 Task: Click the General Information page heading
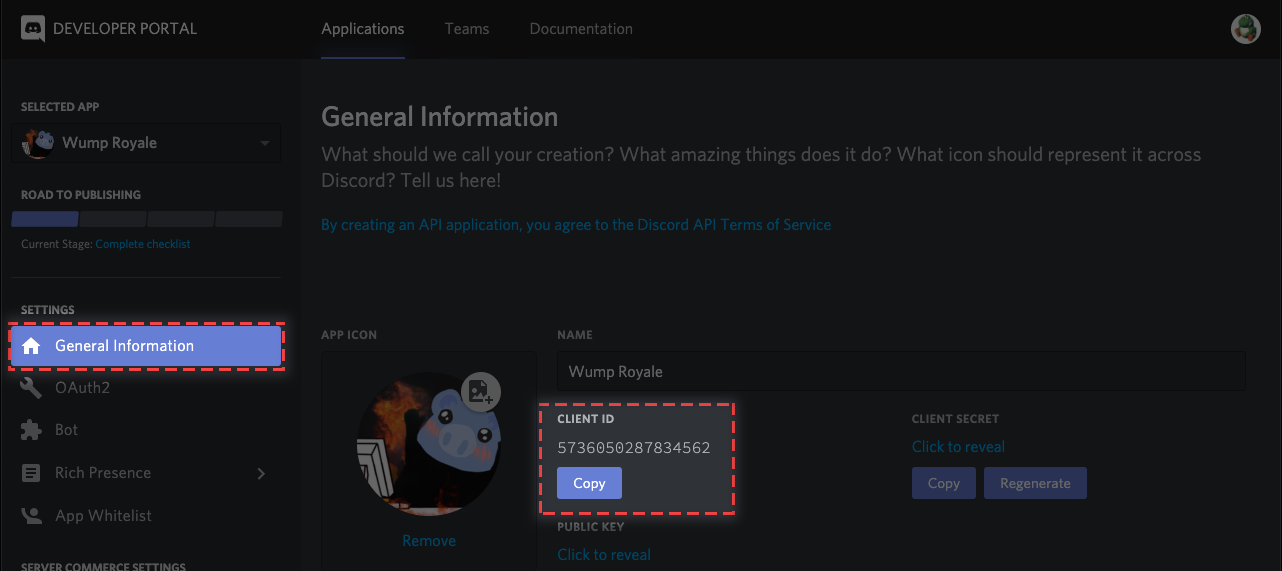[440, 117]
